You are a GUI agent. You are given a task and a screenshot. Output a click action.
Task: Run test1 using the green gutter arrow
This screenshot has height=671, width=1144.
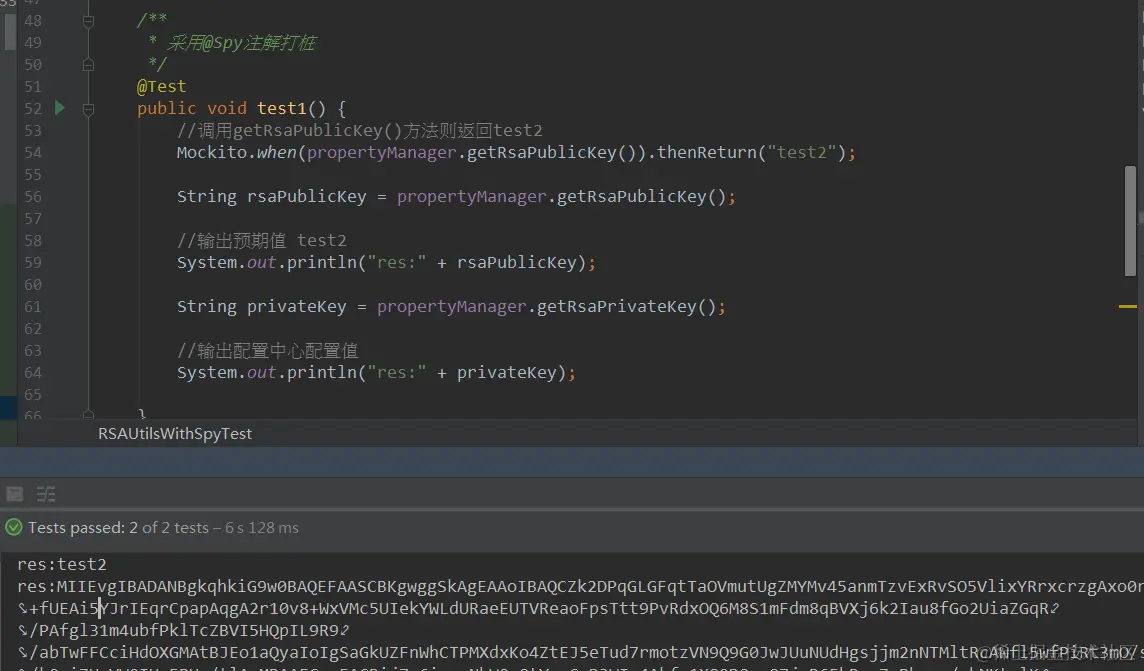tap(60, 108)
